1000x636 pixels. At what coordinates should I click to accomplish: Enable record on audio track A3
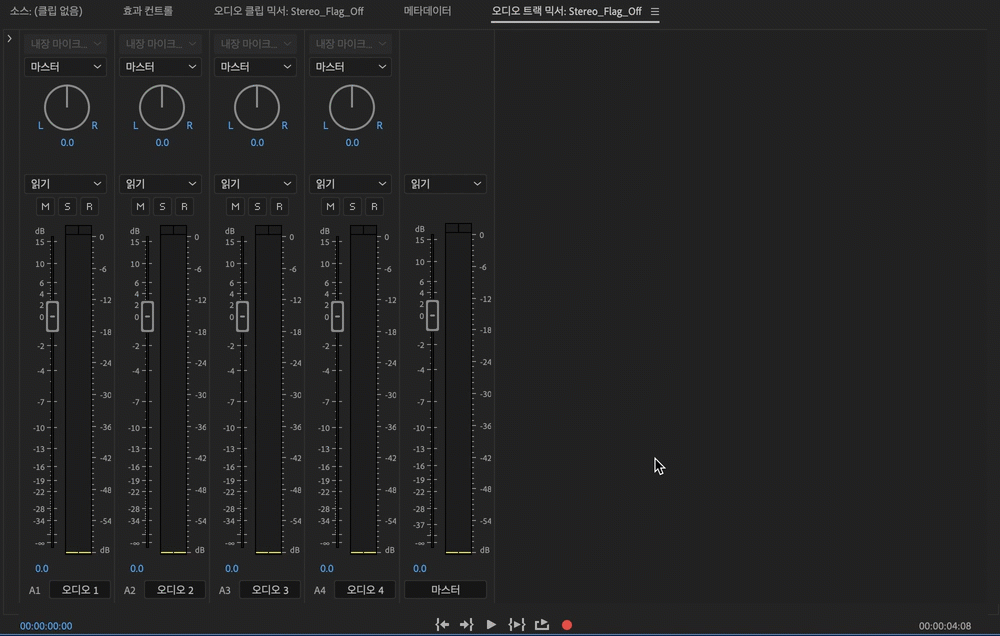pyautogui.click(x=279, y=207)
